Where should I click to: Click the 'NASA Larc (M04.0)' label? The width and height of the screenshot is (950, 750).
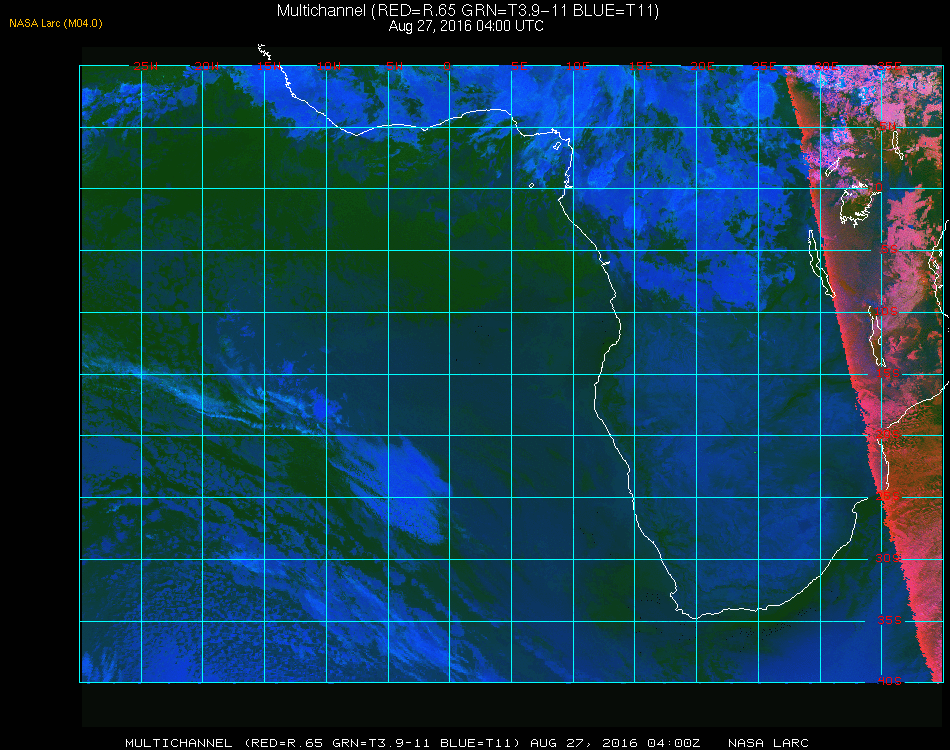[x=56, y=23]
